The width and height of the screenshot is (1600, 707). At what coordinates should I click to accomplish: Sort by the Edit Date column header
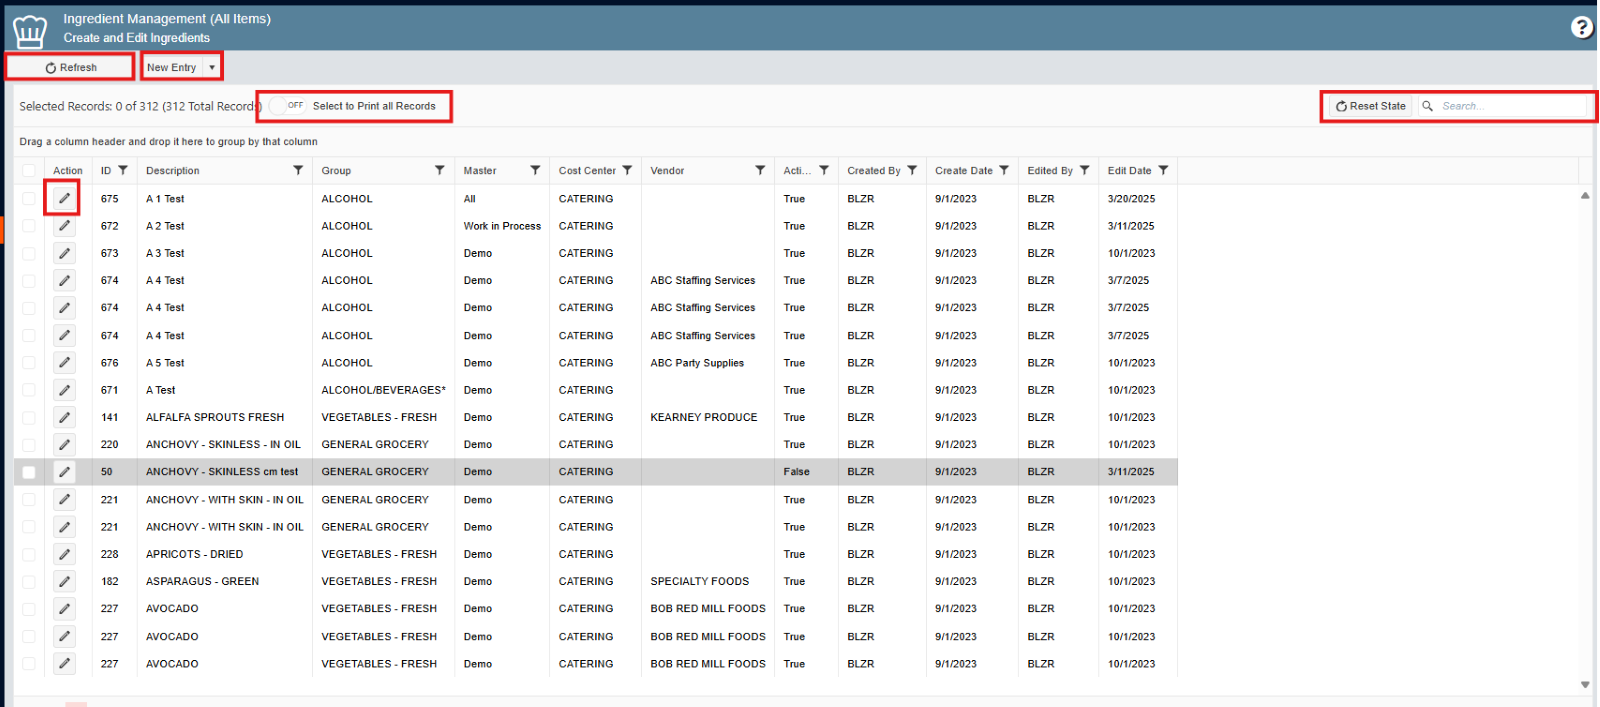point(1129,171)
